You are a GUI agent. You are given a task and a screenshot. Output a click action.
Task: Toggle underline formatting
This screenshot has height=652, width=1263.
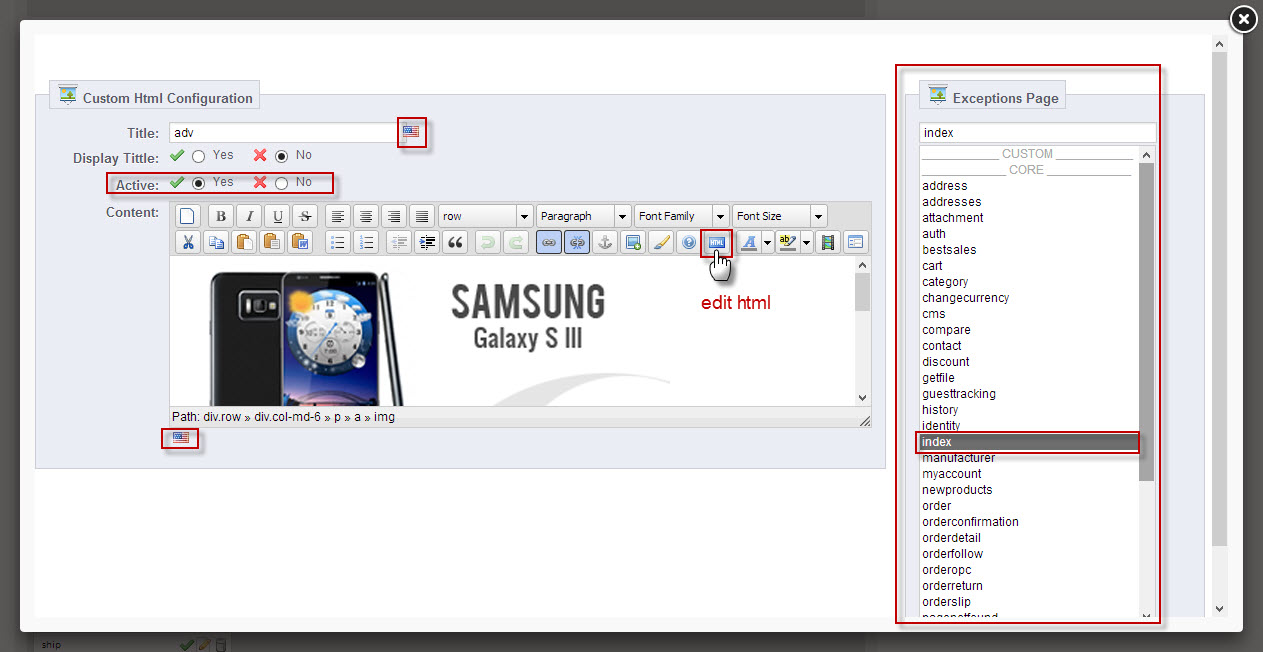click(276, 216)
